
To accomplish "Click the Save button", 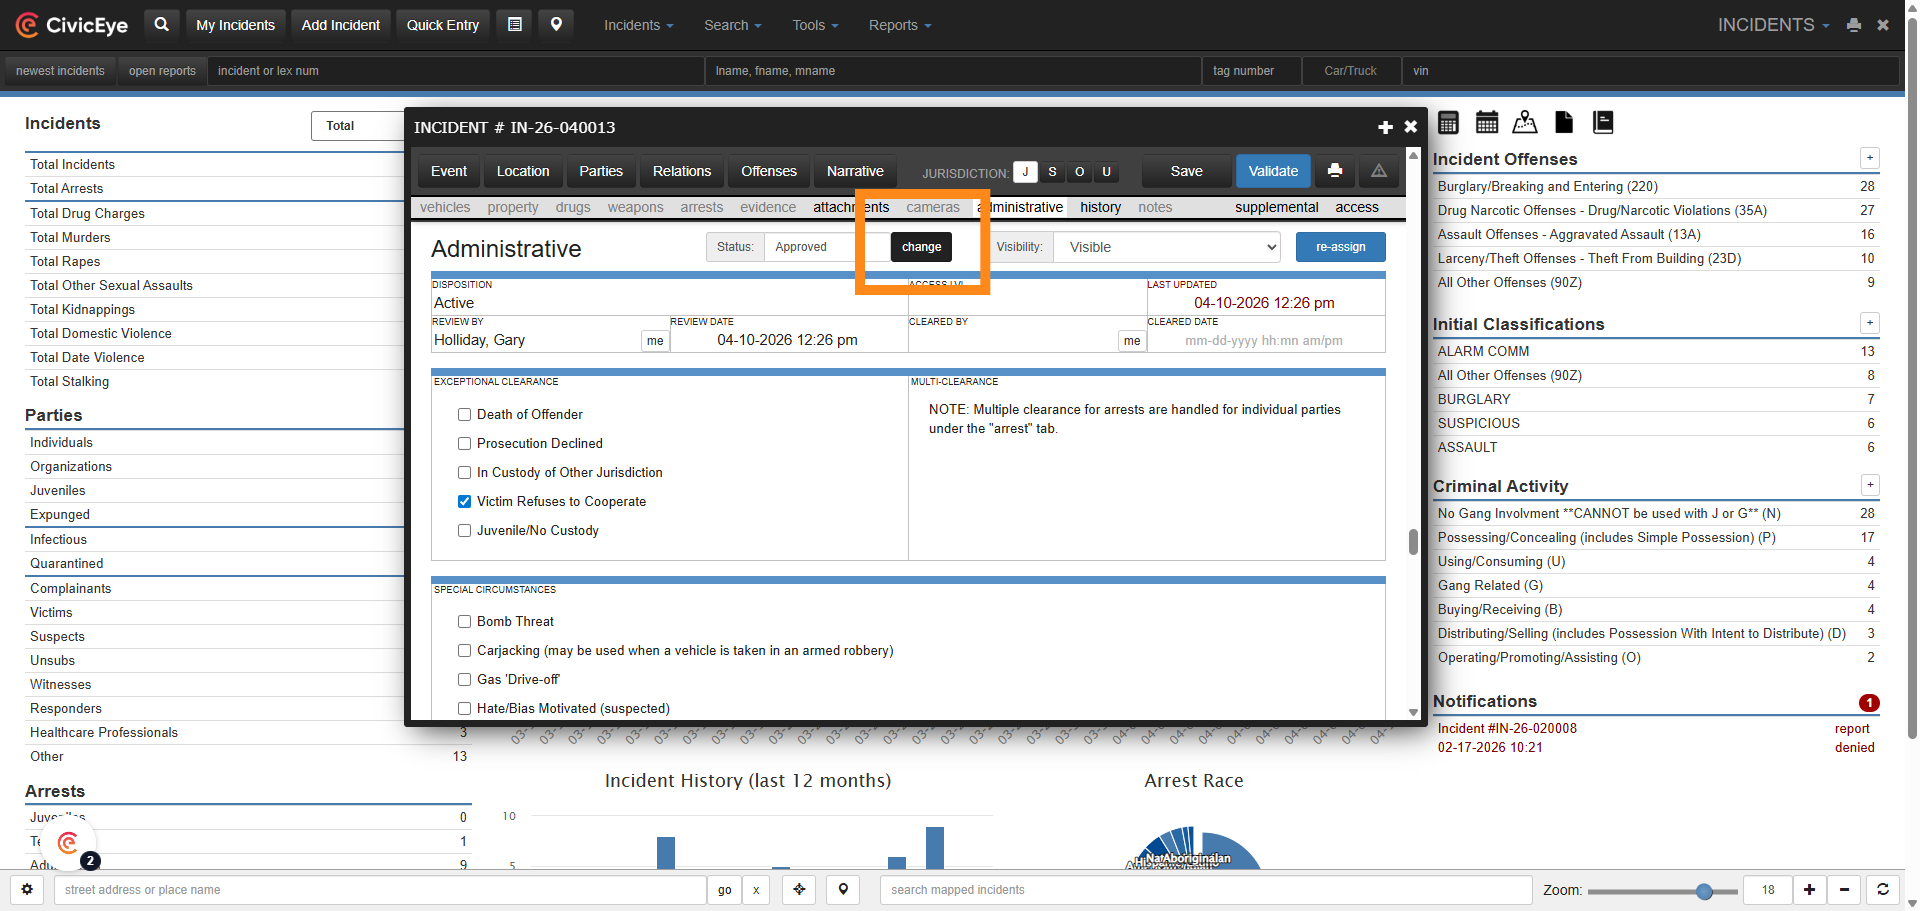I will (1187, 171).
